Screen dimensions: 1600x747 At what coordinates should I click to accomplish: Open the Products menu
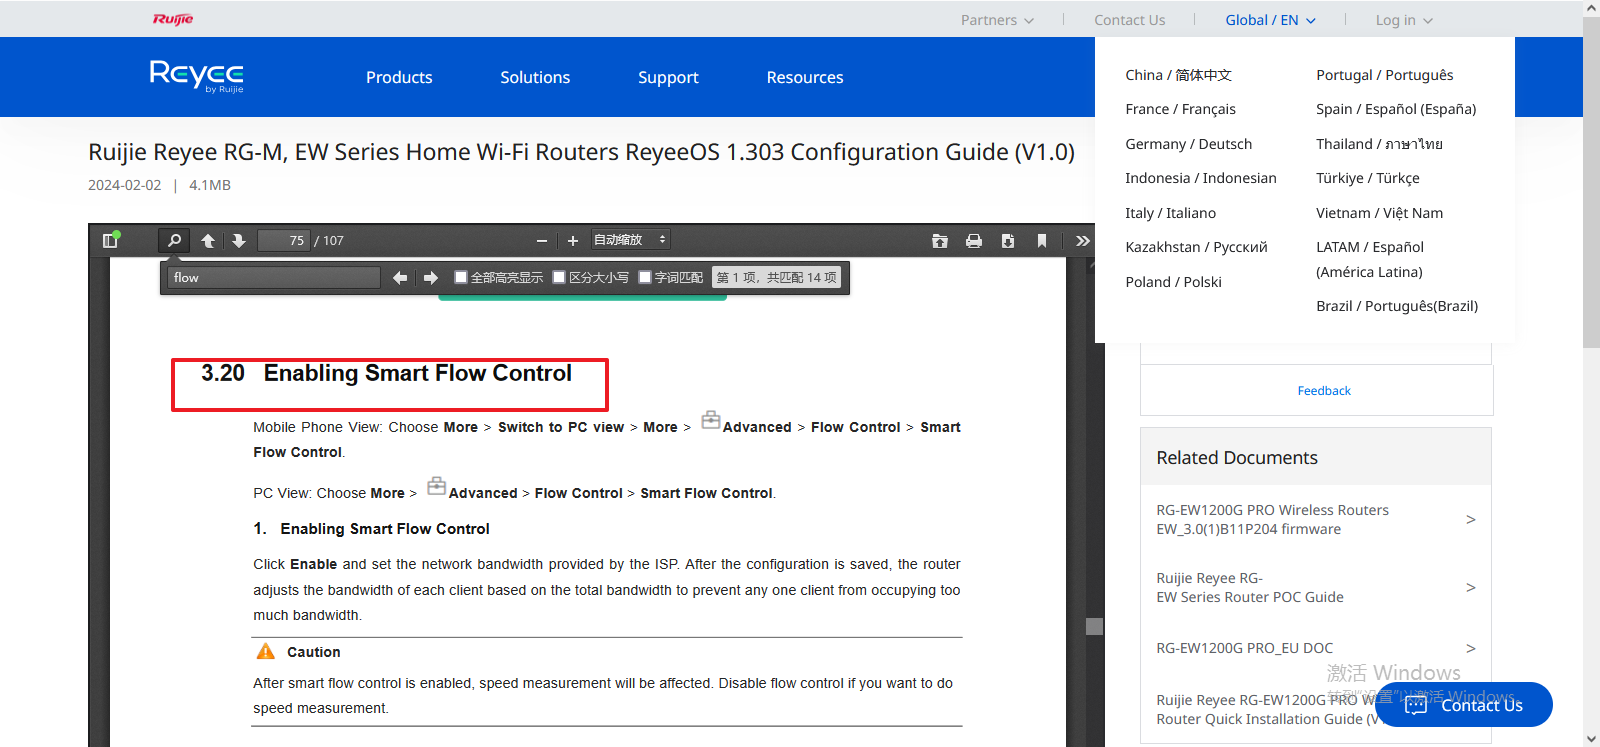pyautogui.click(x=399, y=77)
